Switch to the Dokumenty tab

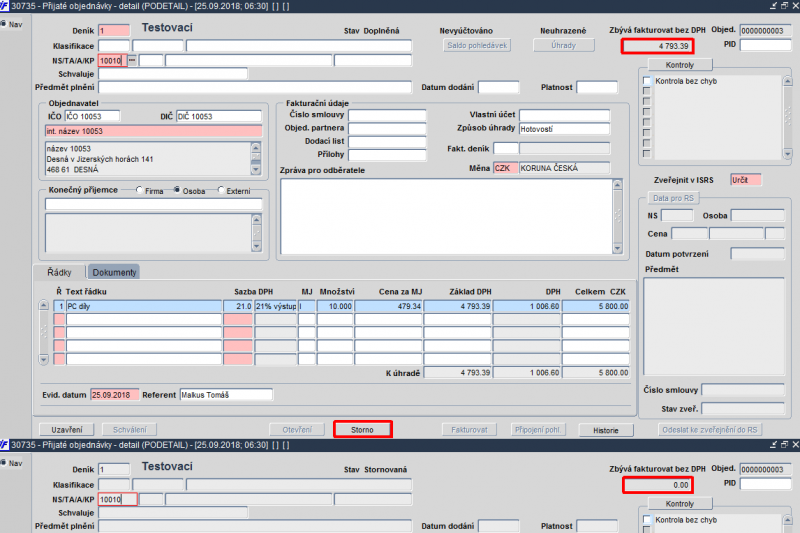click(114, 272)
